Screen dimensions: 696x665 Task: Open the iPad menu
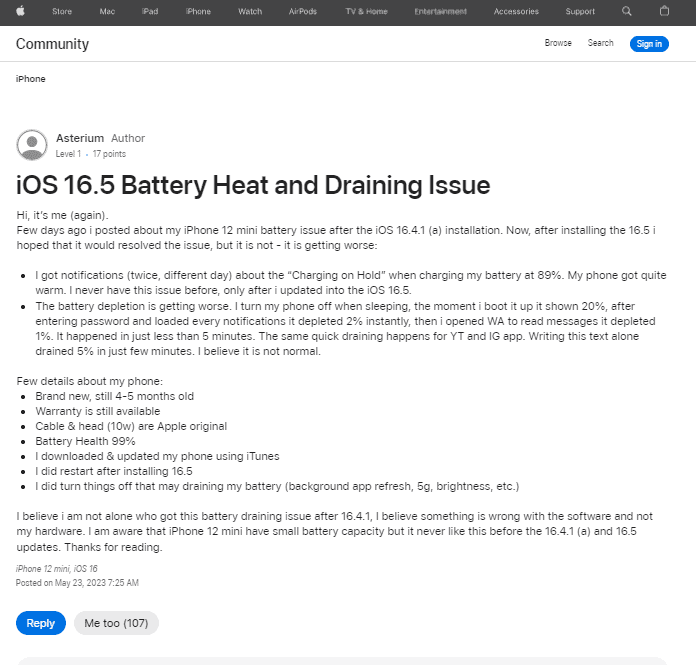[150, 12]
